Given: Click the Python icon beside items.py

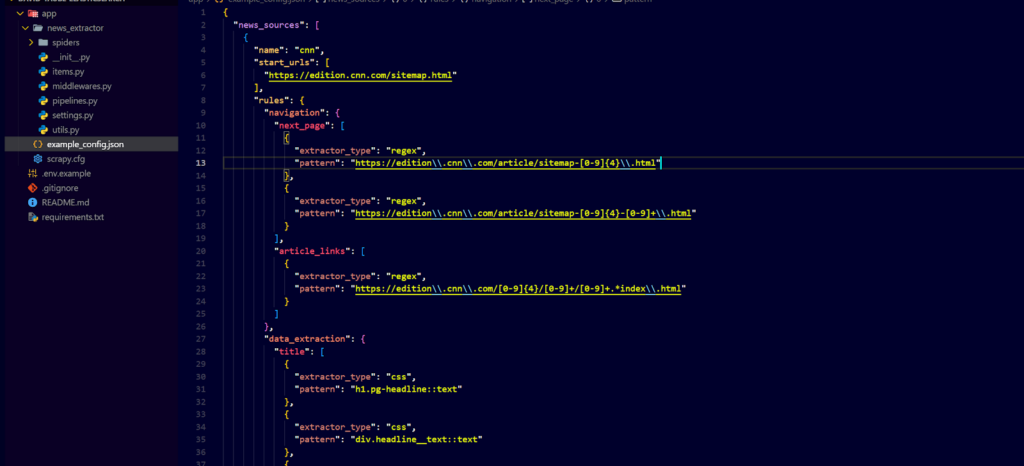Looking at the screenshot, I should pos(43,72).
